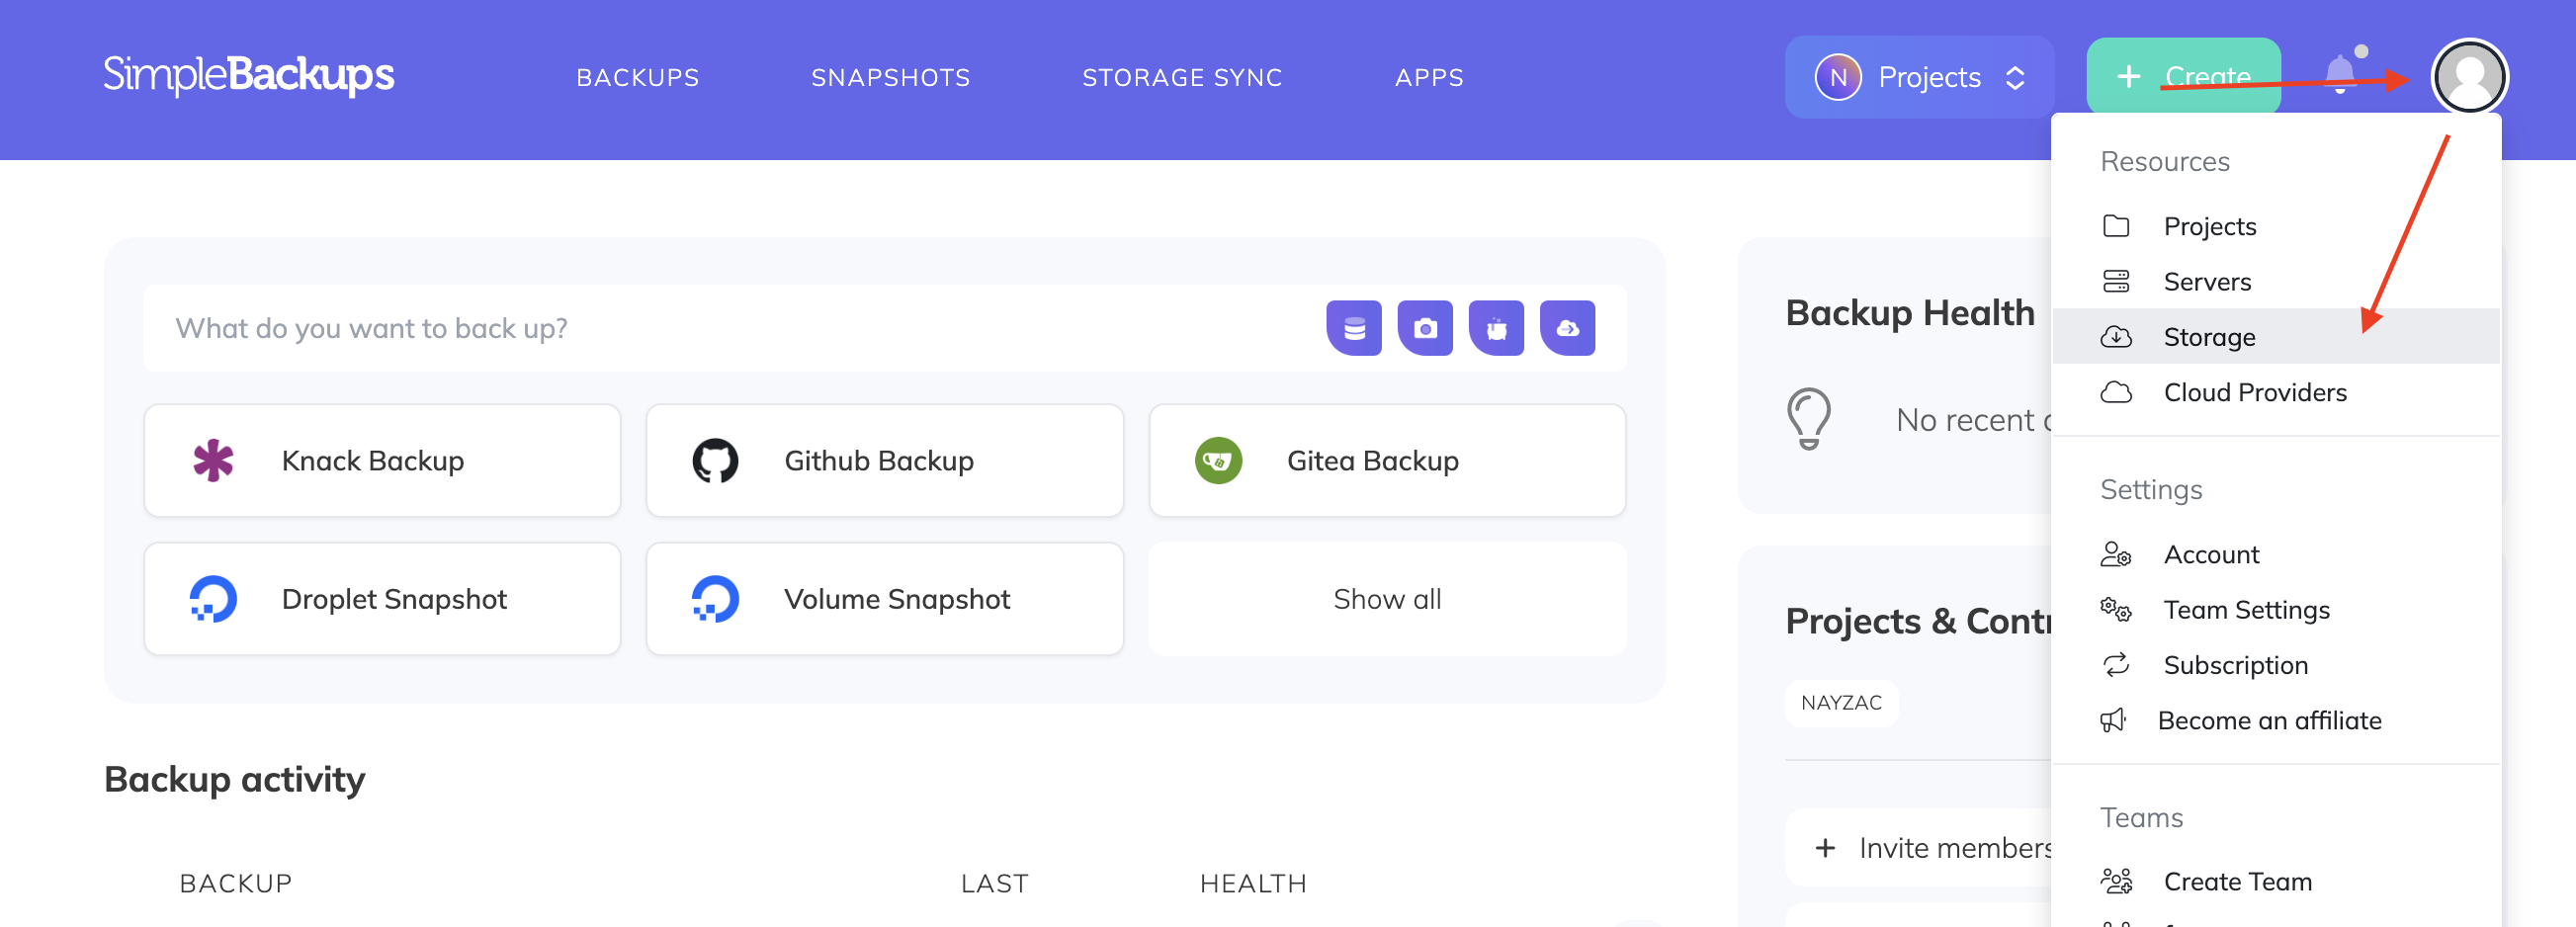Expand Show all backup types
The image size is (2576, 927).
tap(1386, 598)
